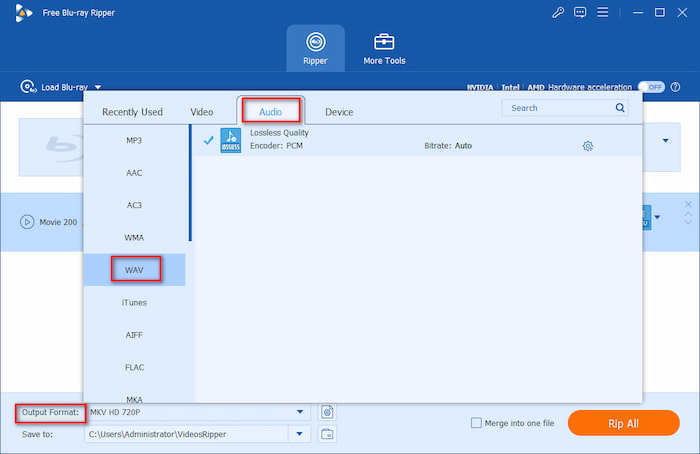Choose the Lossless Quality profile icon
The width and height of the screenshot is (700, 454).
click(231, 140)
